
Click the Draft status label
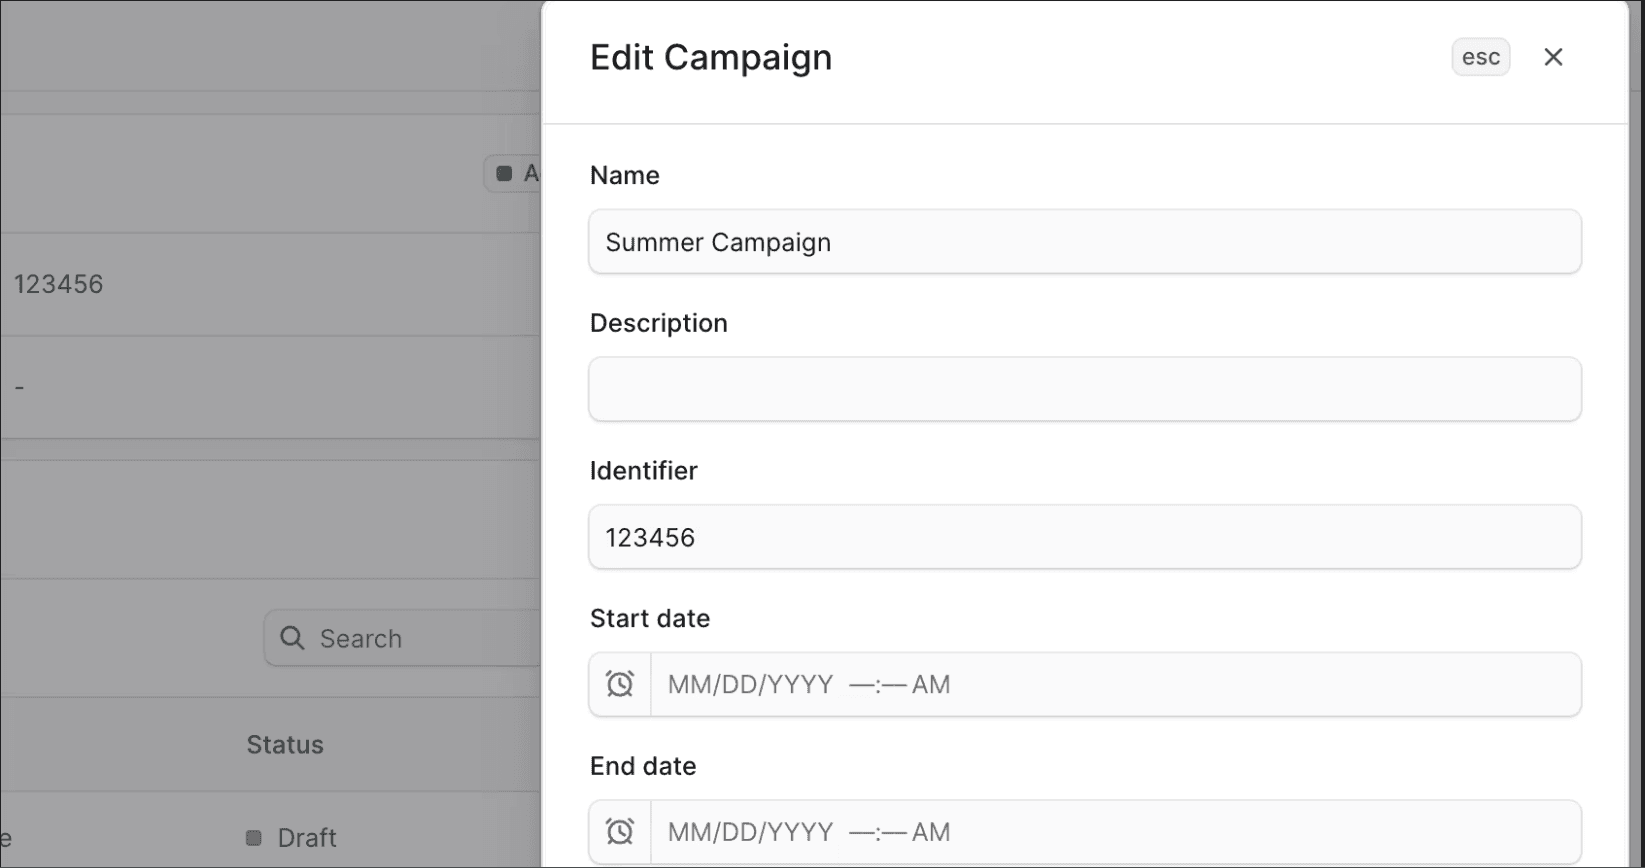click(x=307, y=838)
